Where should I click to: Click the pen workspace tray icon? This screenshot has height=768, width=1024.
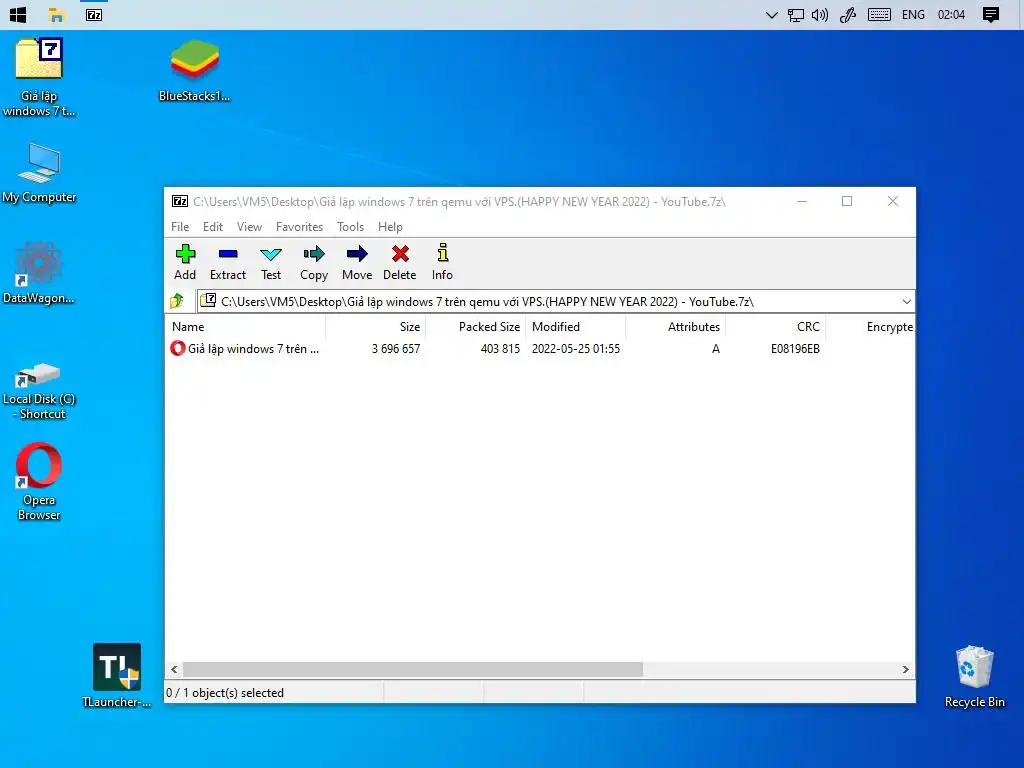click(x=848, y=15)
